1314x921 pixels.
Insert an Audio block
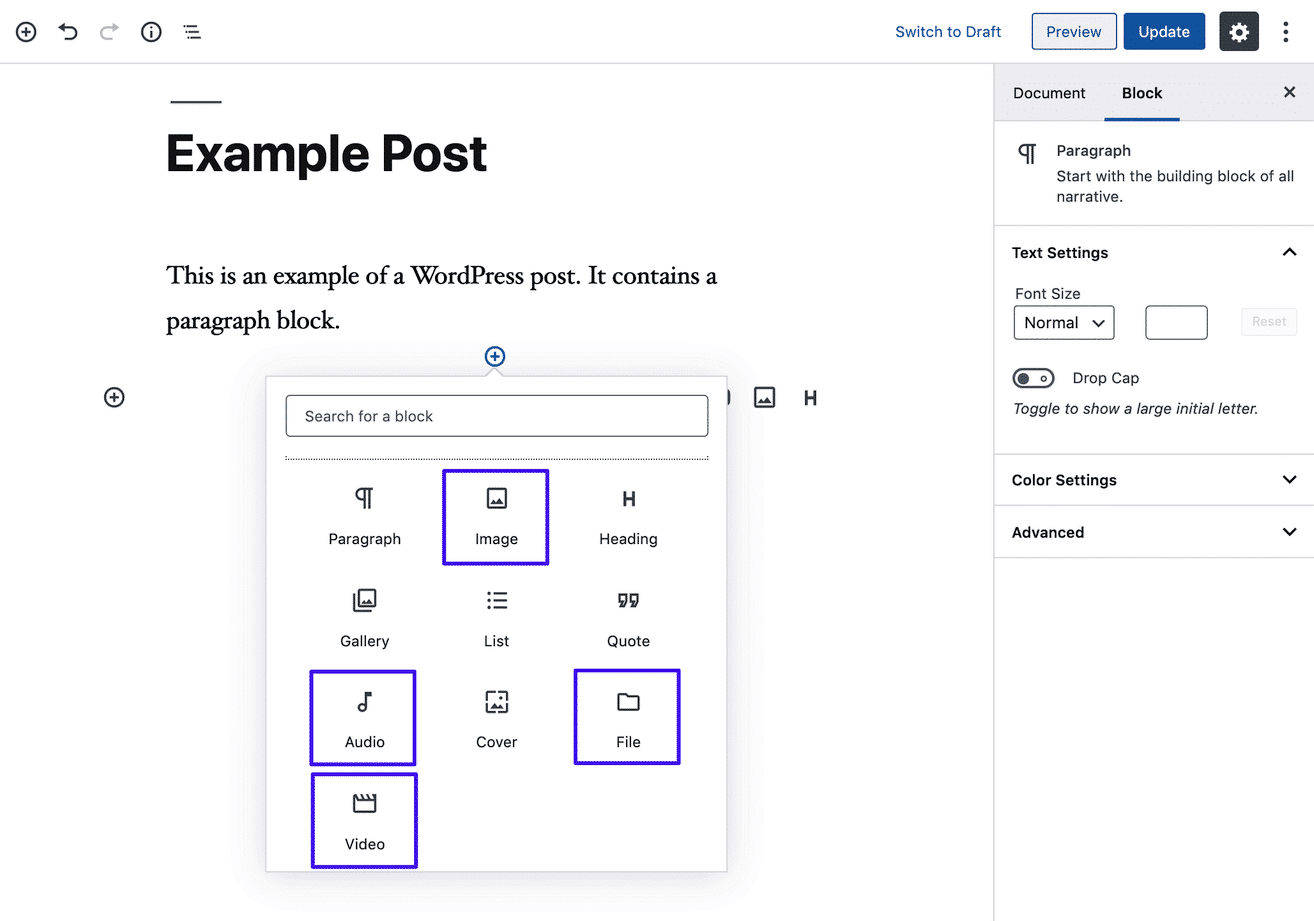[x=363, y=717]
